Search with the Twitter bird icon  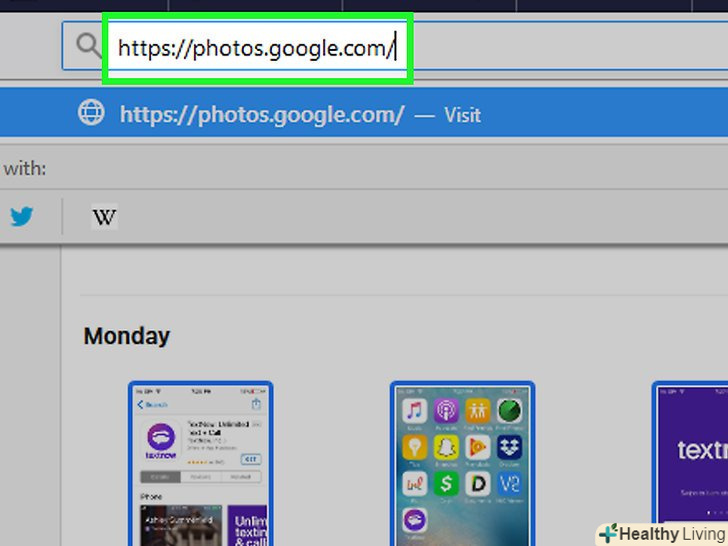22,216
